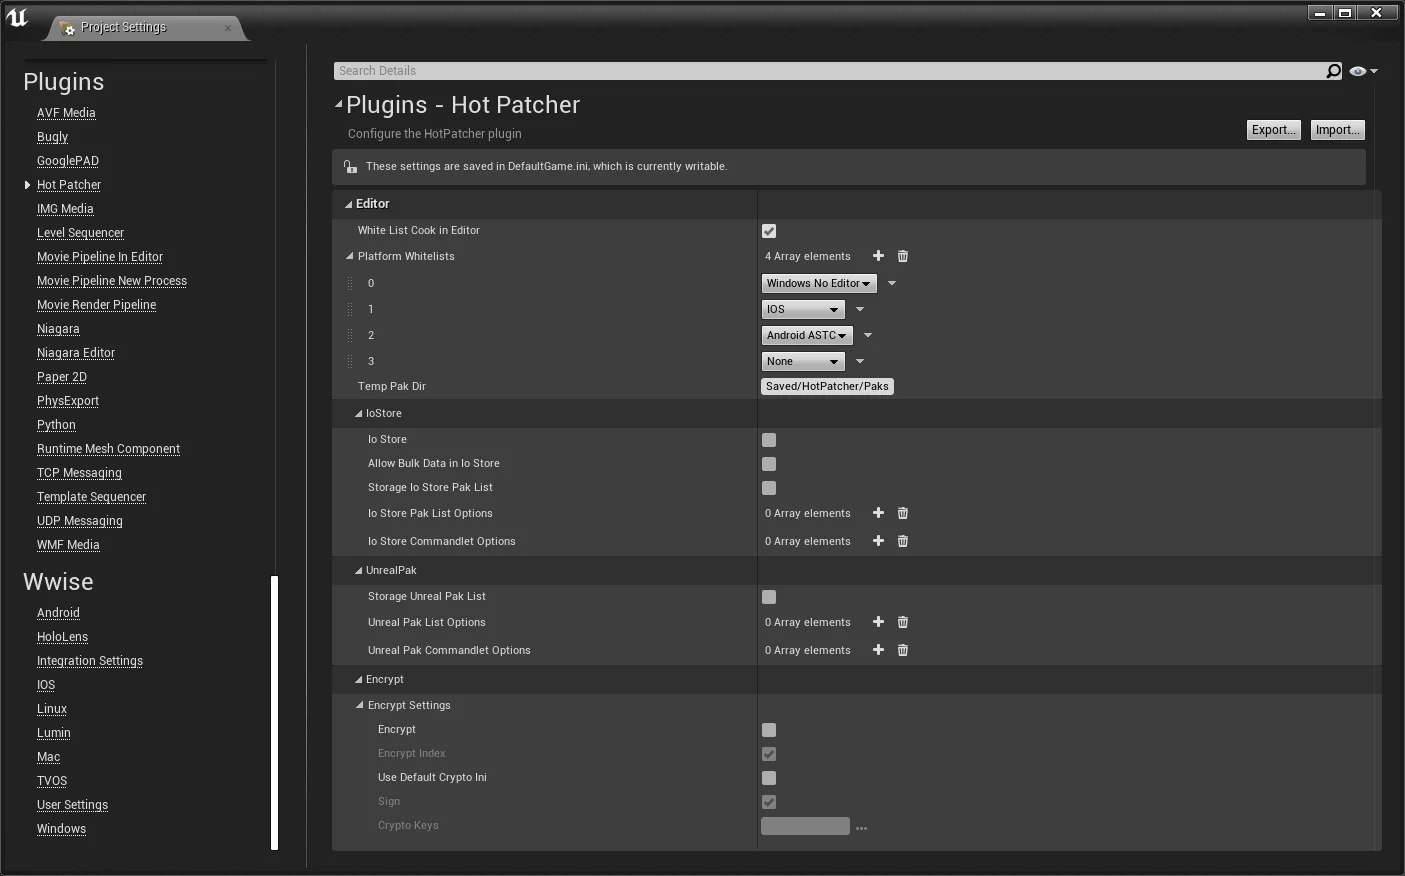
Task: Empty the Platform Whitelists array with trash icon
Action: click(x=902, y=256)
